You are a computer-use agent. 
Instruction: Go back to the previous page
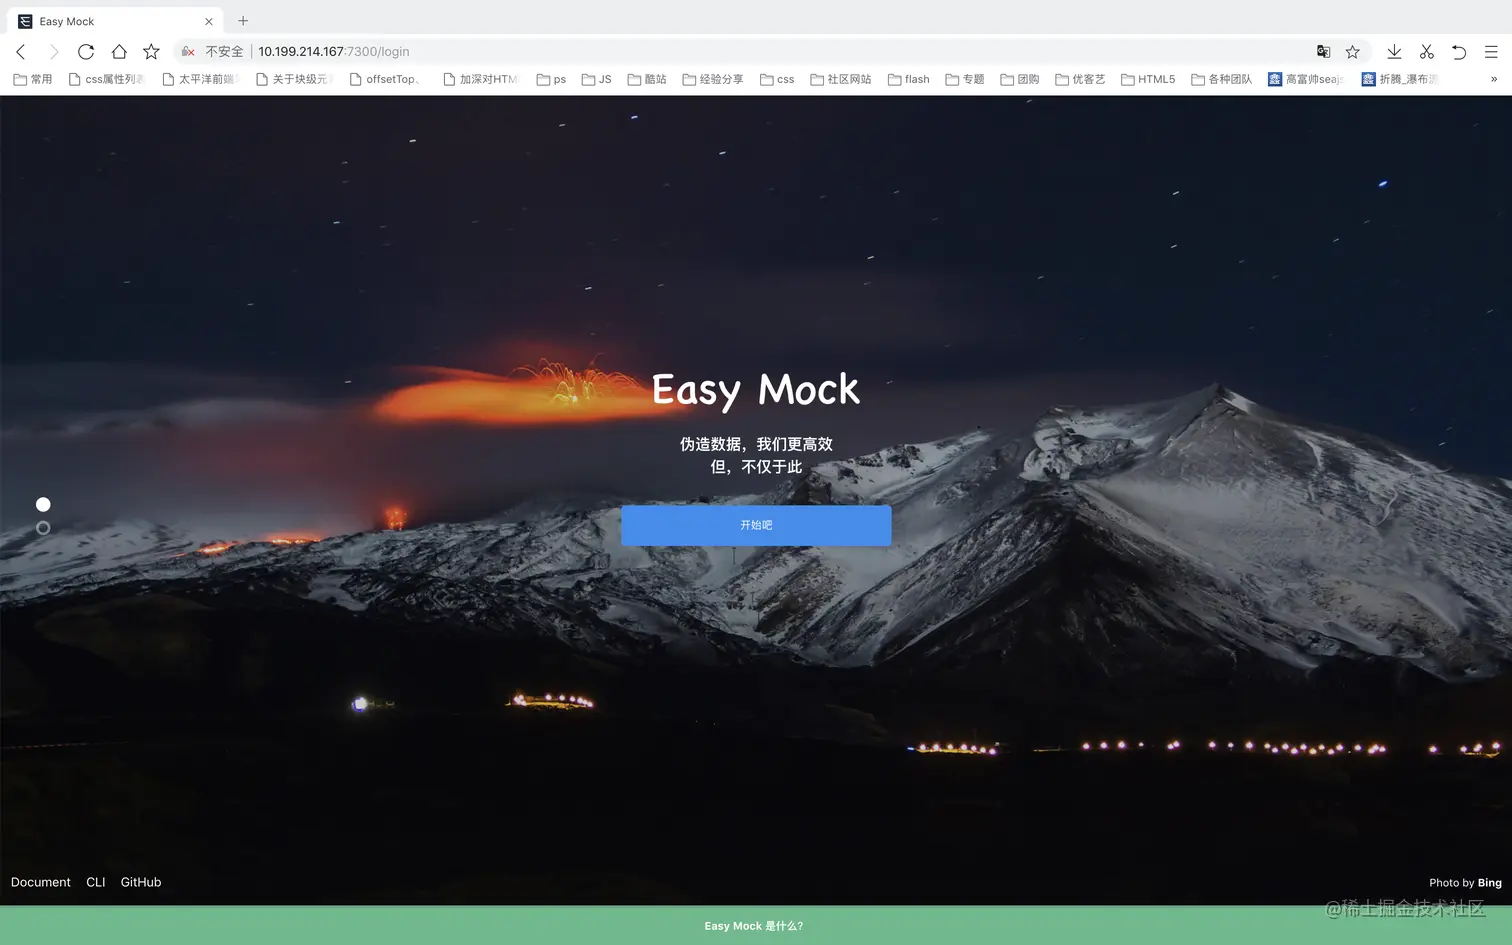point(21,52)
